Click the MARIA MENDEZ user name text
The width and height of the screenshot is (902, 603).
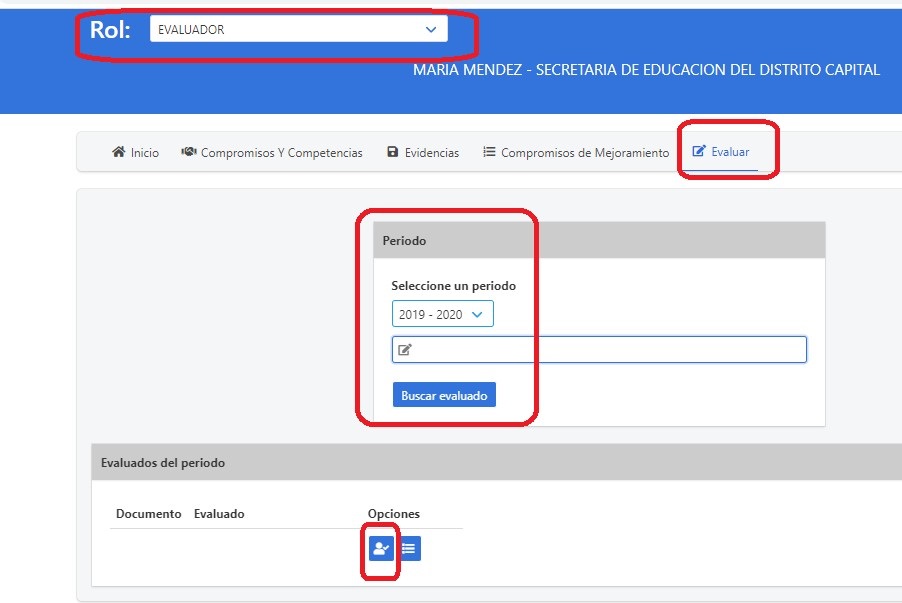[467, 70]
